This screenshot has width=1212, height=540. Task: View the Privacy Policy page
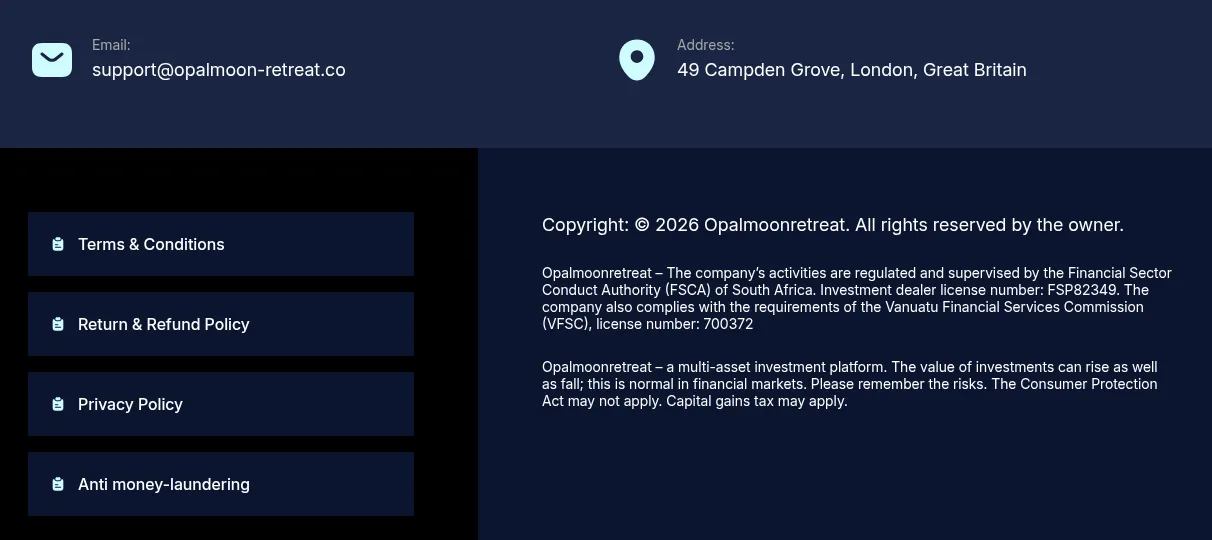(x=221, y=404)
